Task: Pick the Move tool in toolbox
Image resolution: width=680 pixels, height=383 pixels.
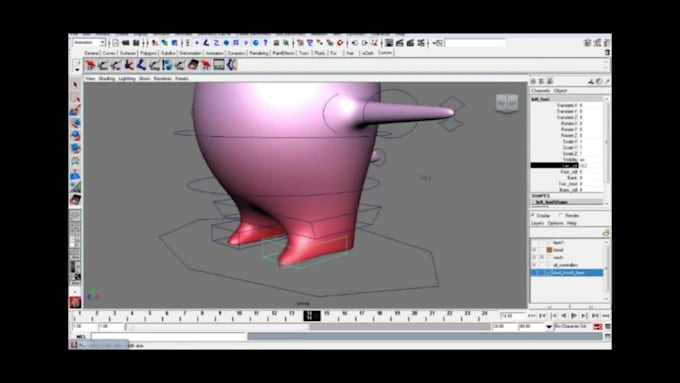Action: 75,123
